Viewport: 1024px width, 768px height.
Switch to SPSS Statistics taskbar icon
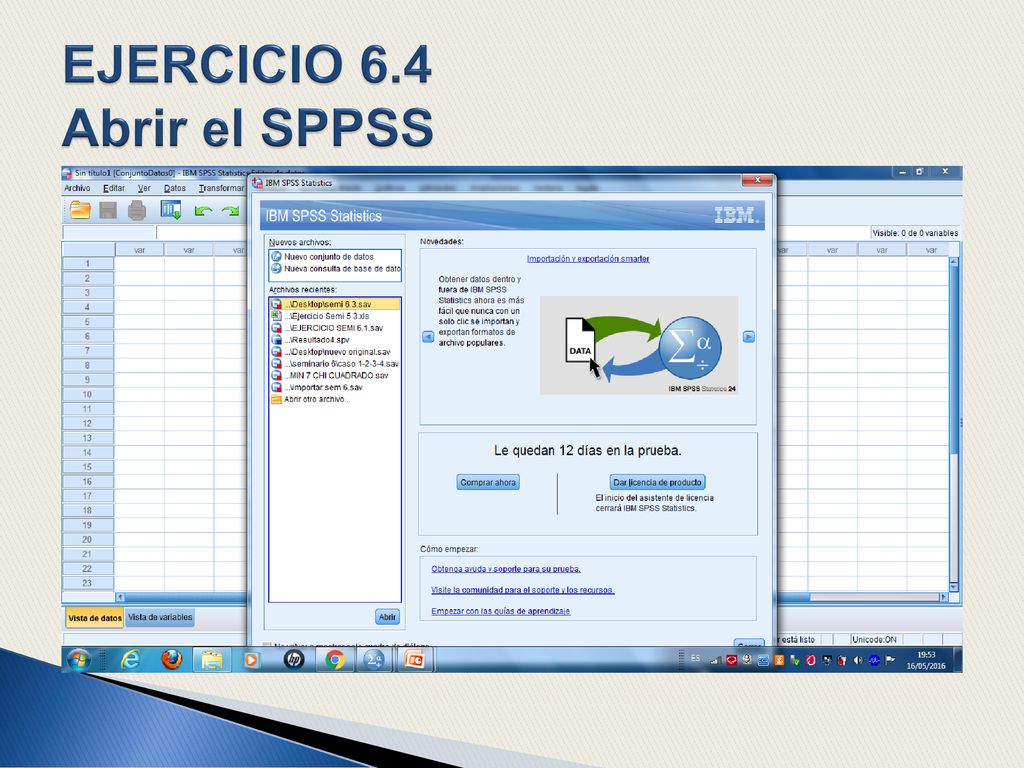click(375, 660)
